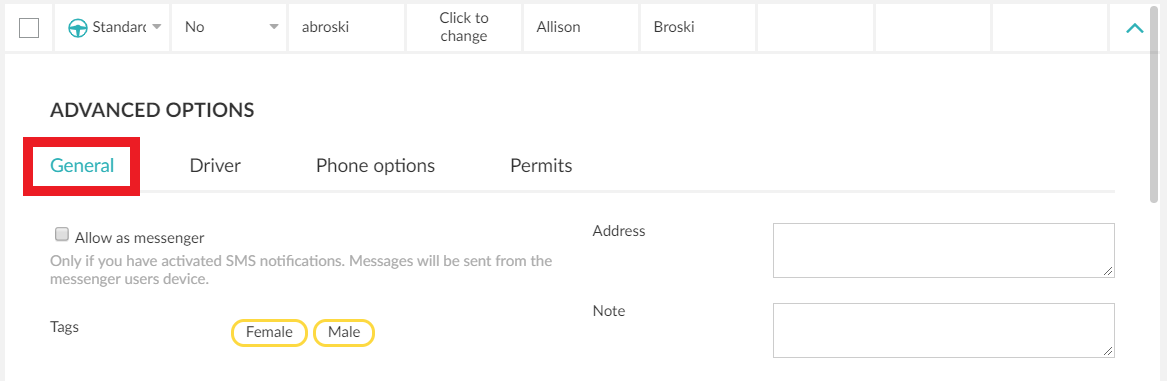Collapse advanced options with the chevron arrow
The width and height of the screenshot is (1167, 381).
coord(1134,28)
